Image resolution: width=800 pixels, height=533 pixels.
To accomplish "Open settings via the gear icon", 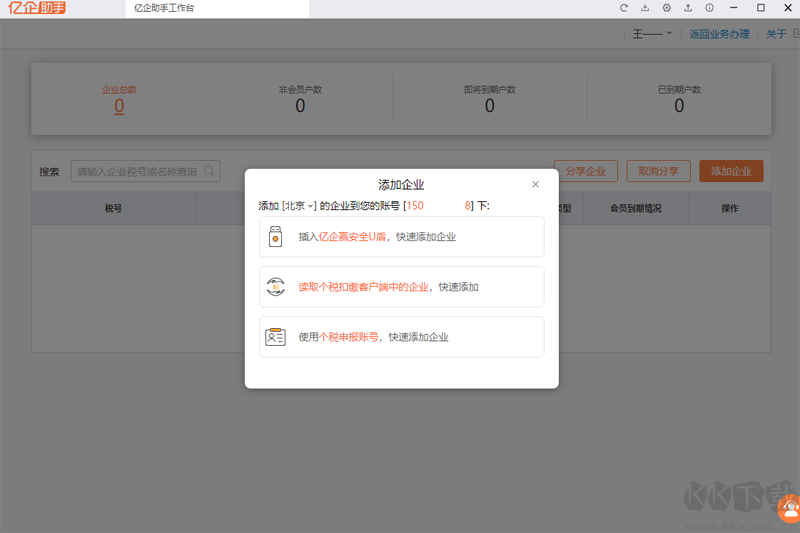I will pos(667,8).
